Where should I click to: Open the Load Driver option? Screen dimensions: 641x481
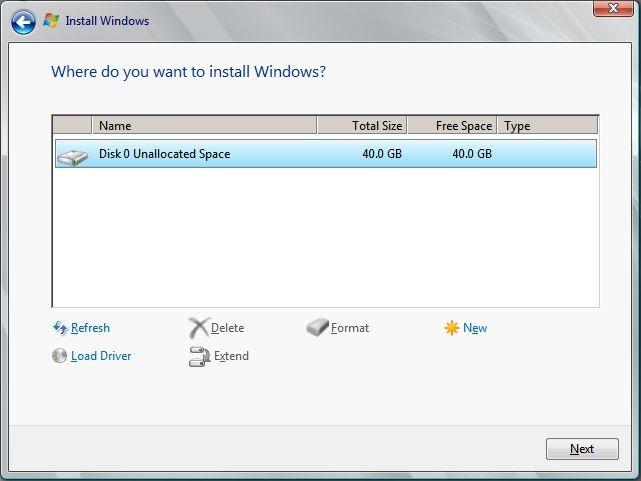click(101, 356)
